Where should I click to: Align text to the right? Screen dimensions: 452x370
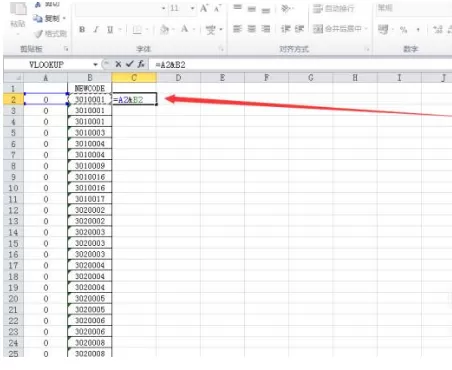(x=266, y=29)
